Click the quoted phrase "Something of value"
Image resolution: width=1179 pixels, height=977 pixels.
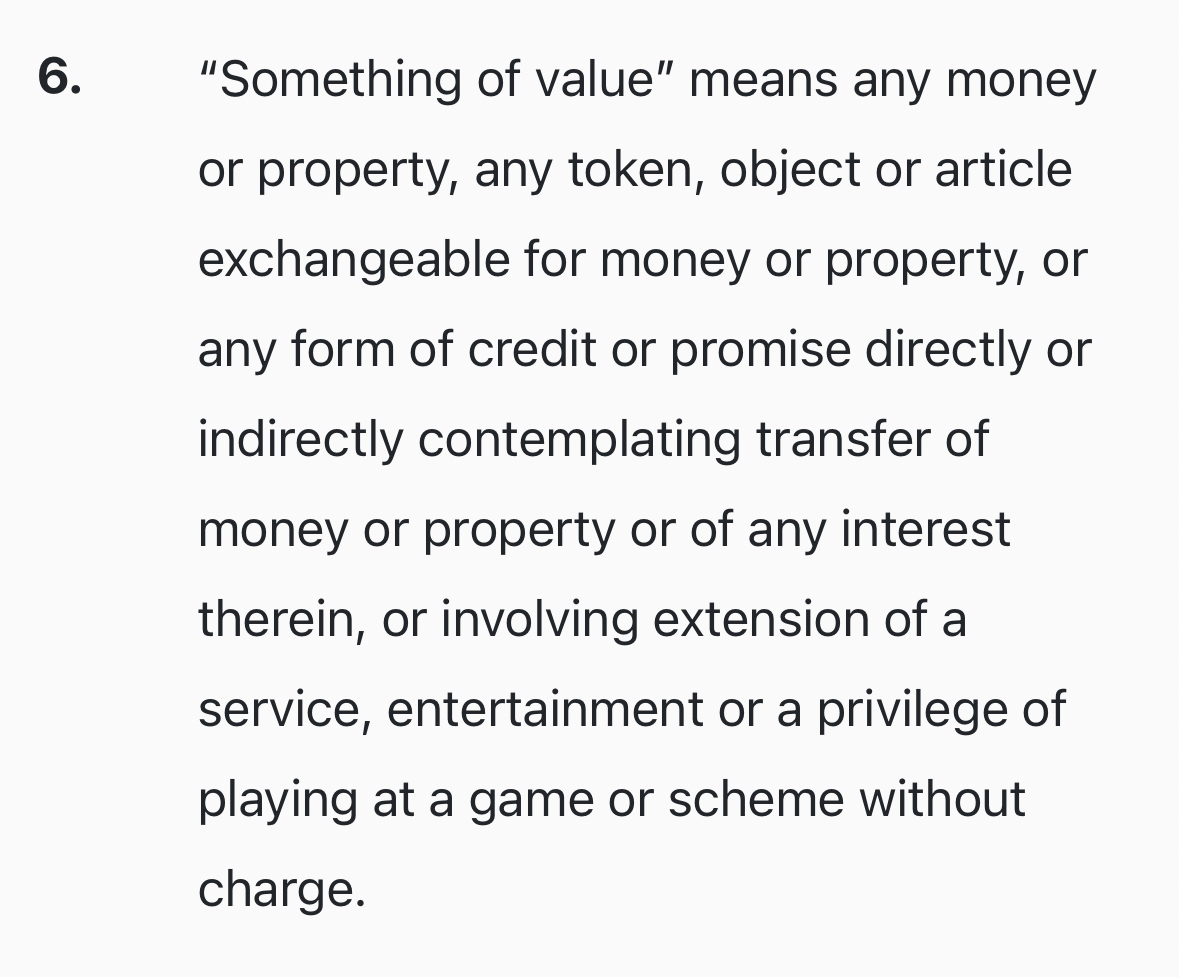(435, 80)
